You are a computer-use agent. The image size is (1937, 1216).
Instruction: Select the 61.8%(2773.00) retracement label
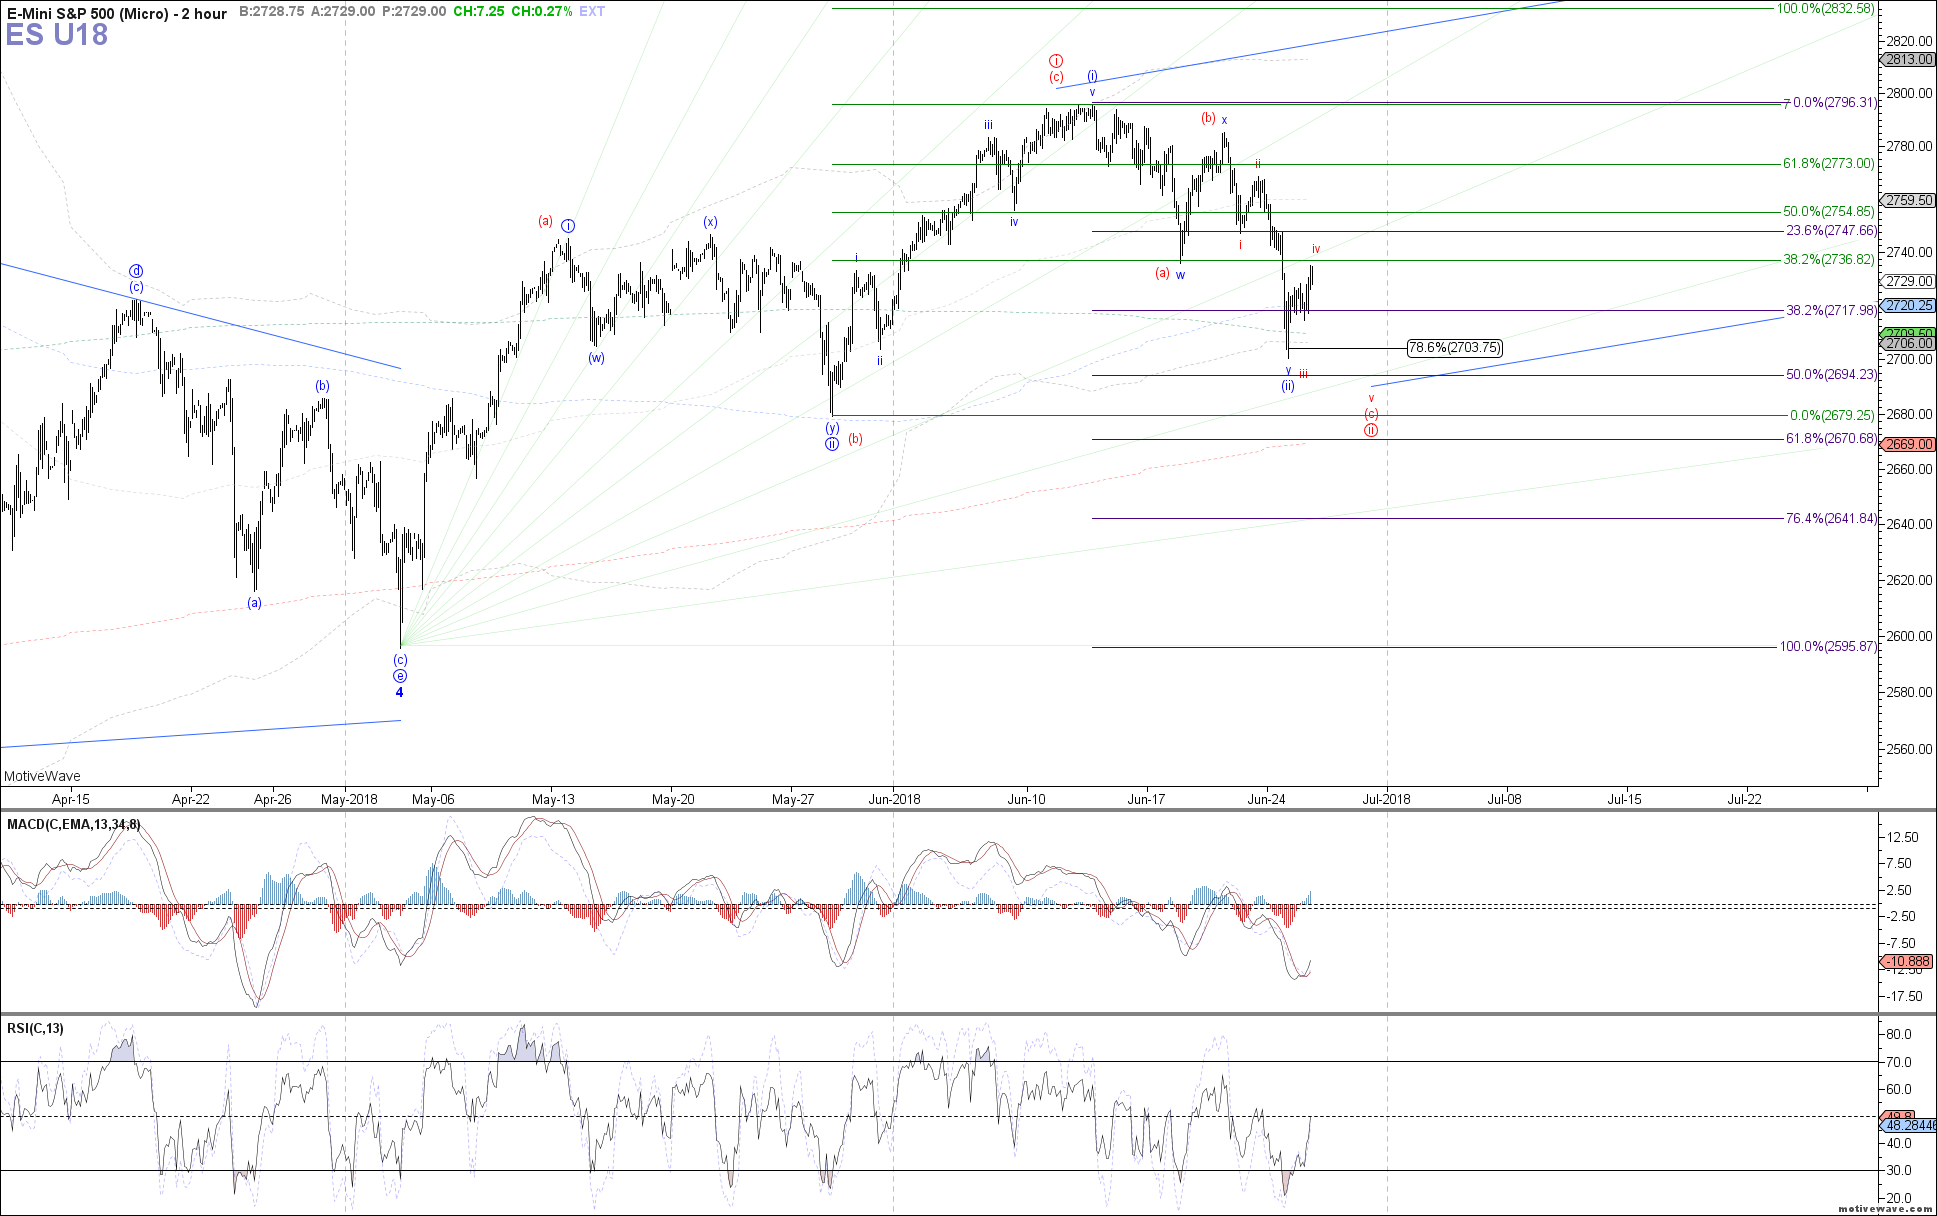[1829, 164]
